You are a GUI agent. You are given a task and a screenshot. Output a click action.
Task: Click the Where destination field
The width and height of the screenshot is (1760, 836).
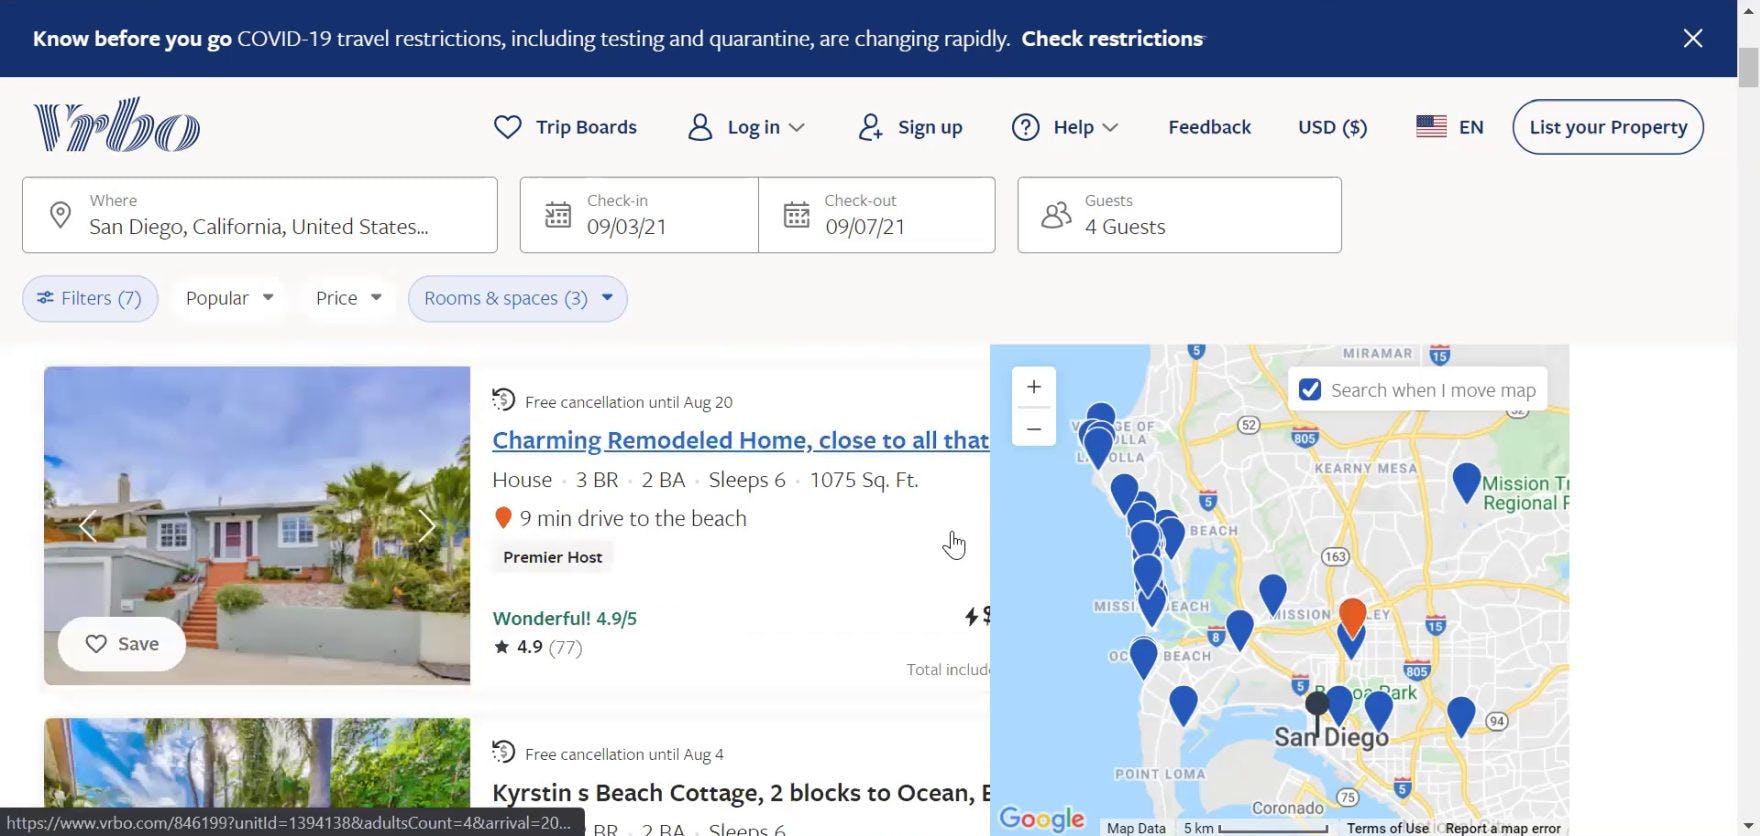(259, 215)
